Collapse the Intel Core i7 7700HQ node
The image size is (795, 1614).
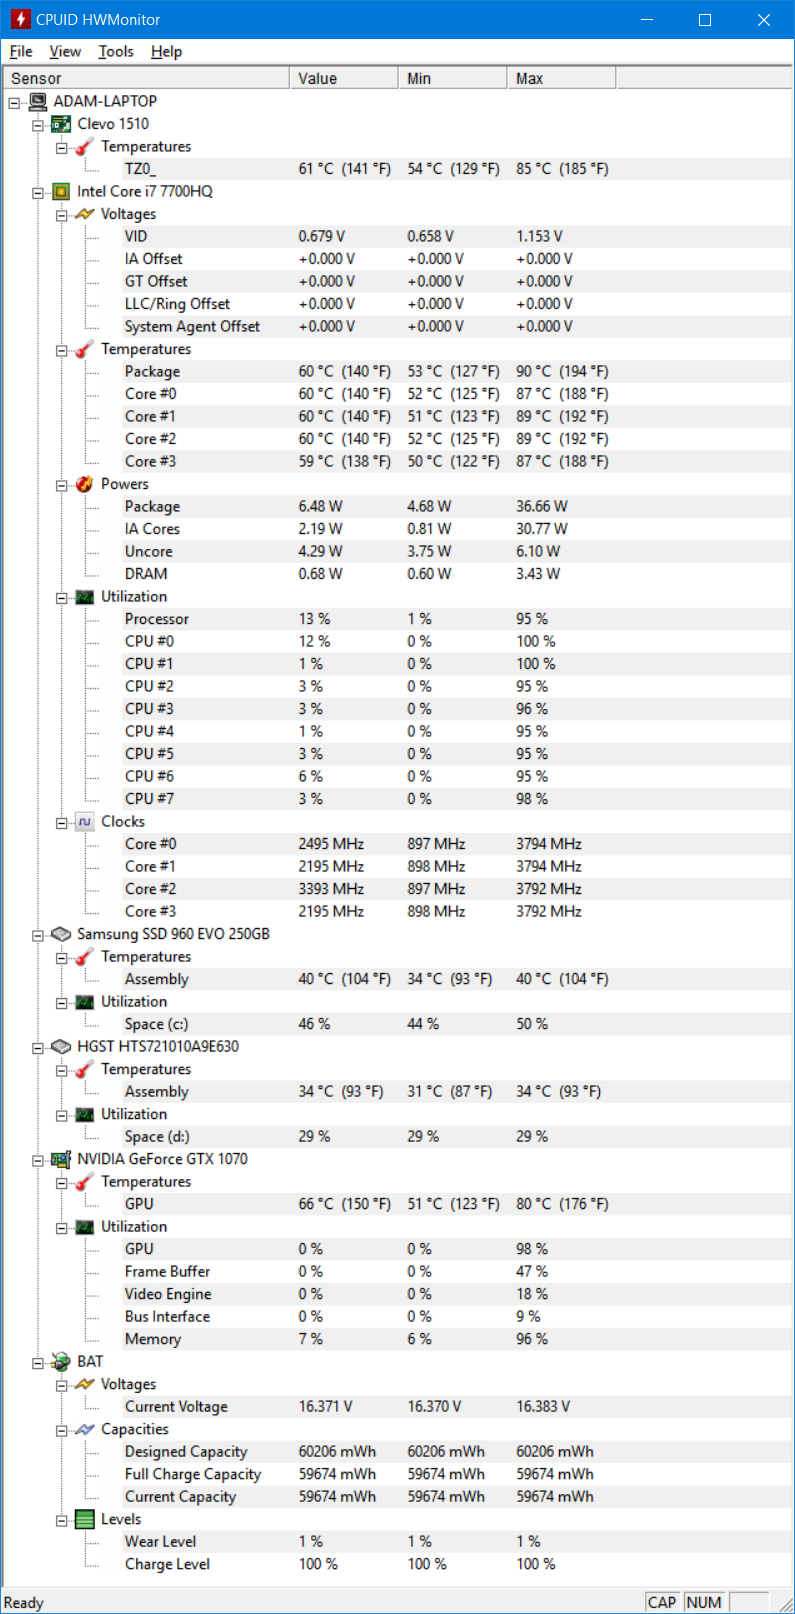point(38,192)
